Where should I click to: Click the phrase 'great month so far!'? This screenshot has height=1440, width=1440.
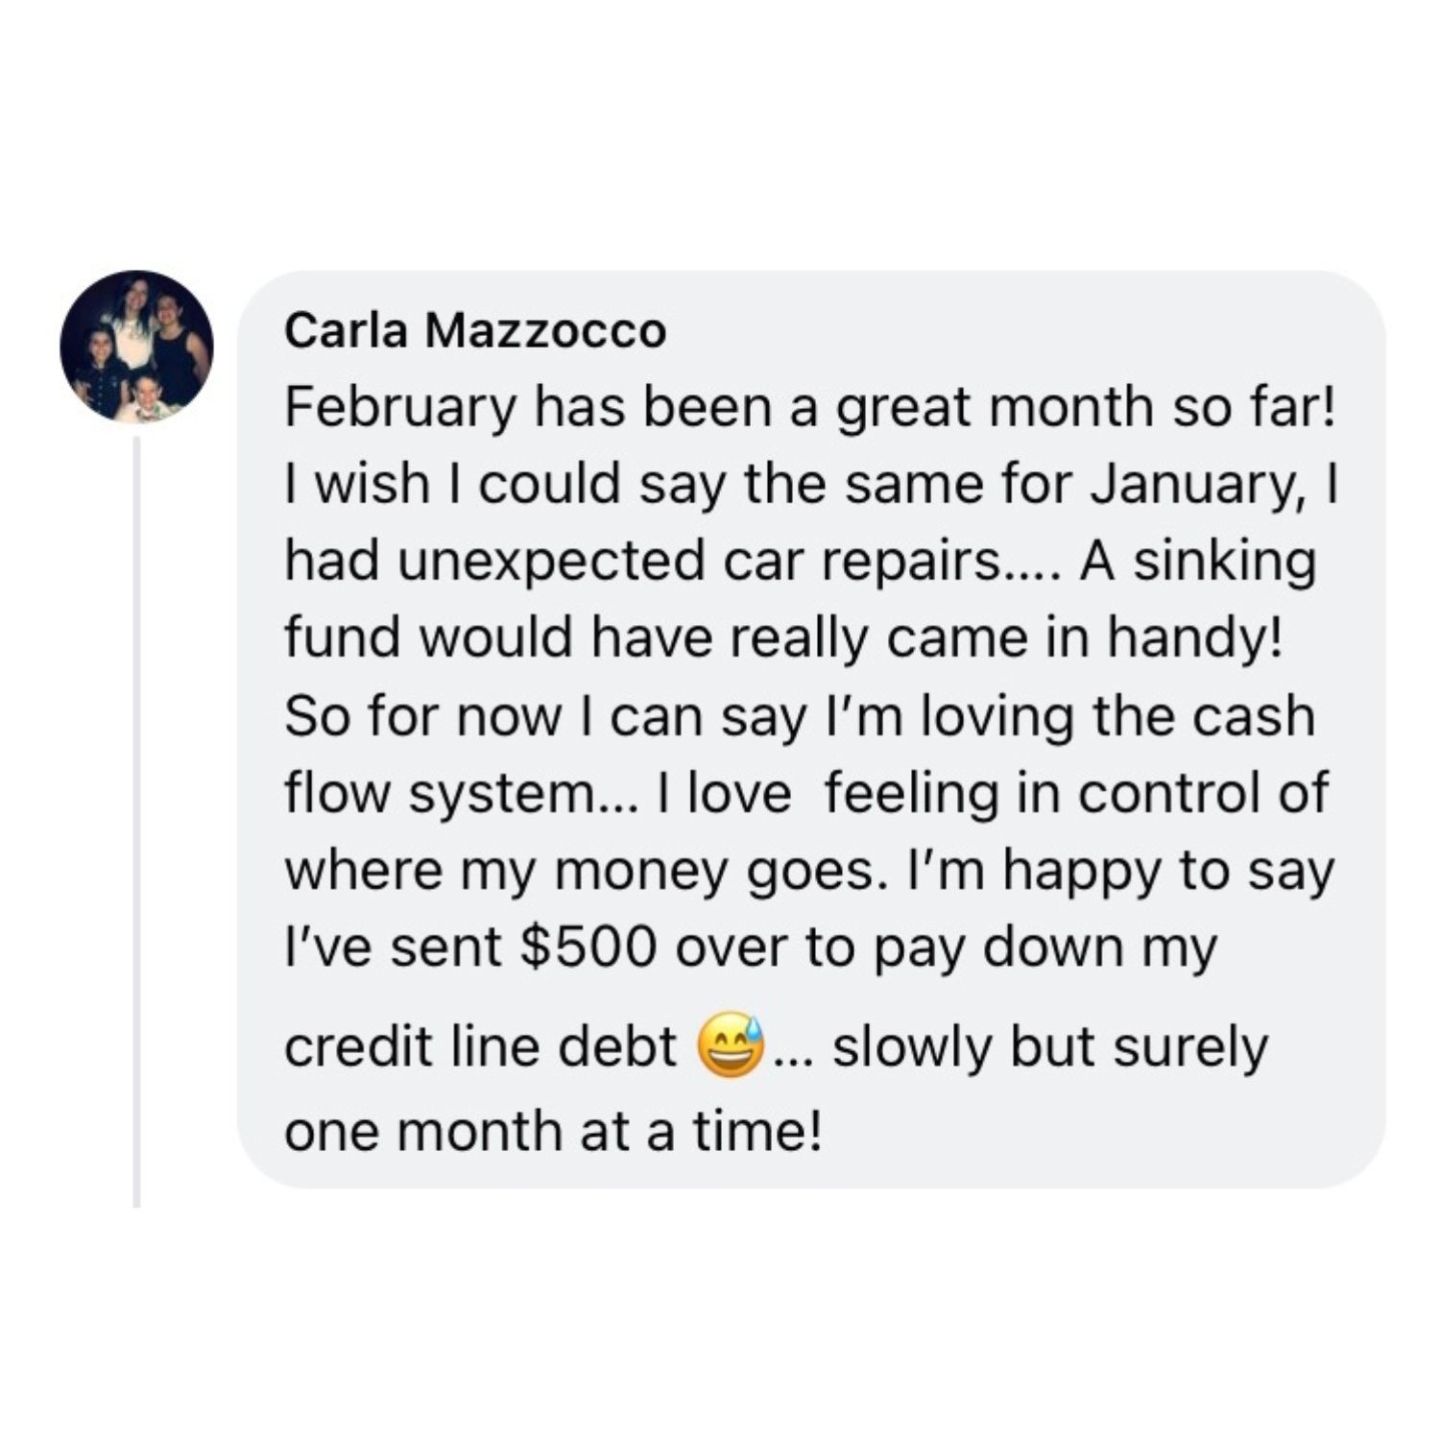click(1084, 411)
